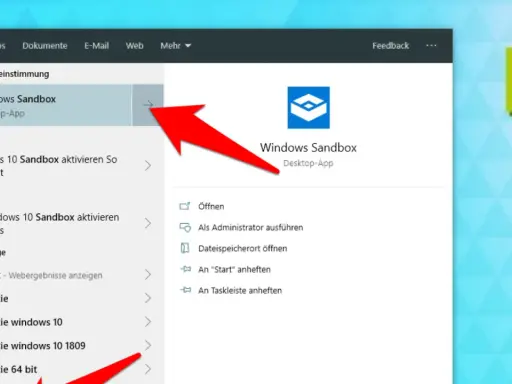The width and height of the screenshot is (512, 384).
Task: Click the pin icon beside An "Start" anheften
Action: (x=186, y=269)
